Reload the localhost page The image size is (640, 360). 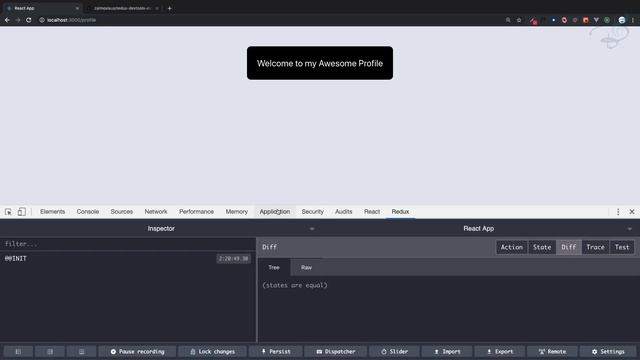pos(29,20)
